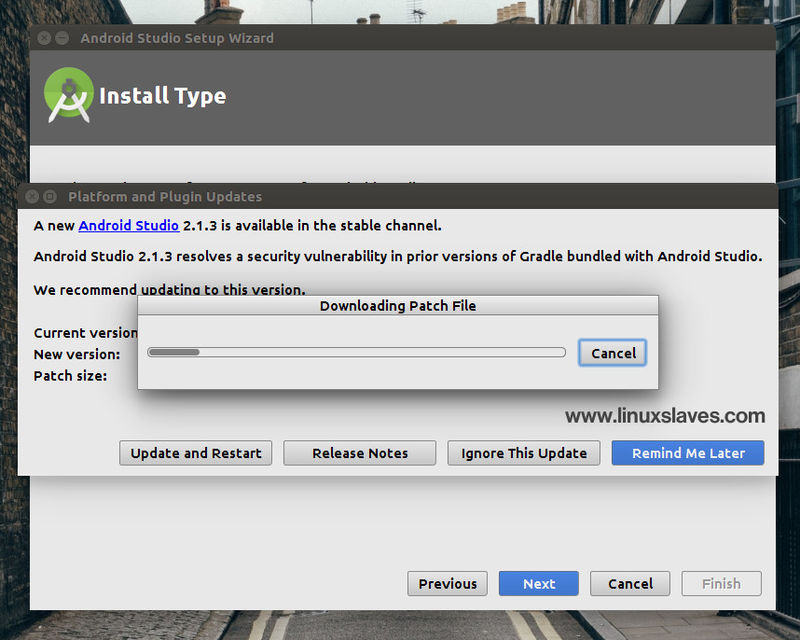The width and height of the screenshot is (800, 640).
Task: Close the Android Studio Setup Wizard window
Action: pyautogui.click(x=44, y=38)
